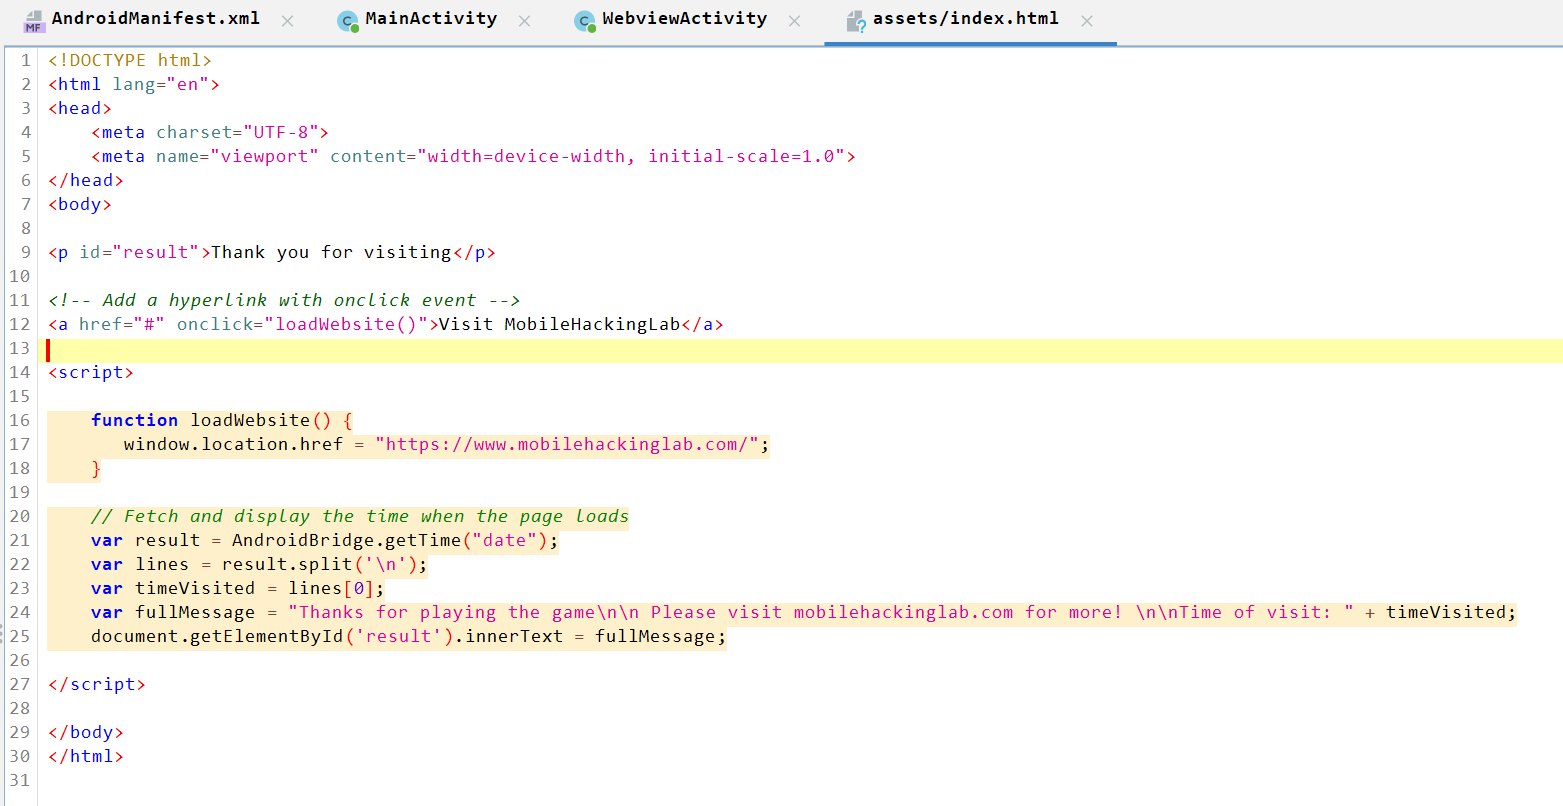This screenshot has height=806, width=1563.
Task: Switch to the AndroidManifest.xml tab
Action: pyautogui.click(x=155, y=18)
